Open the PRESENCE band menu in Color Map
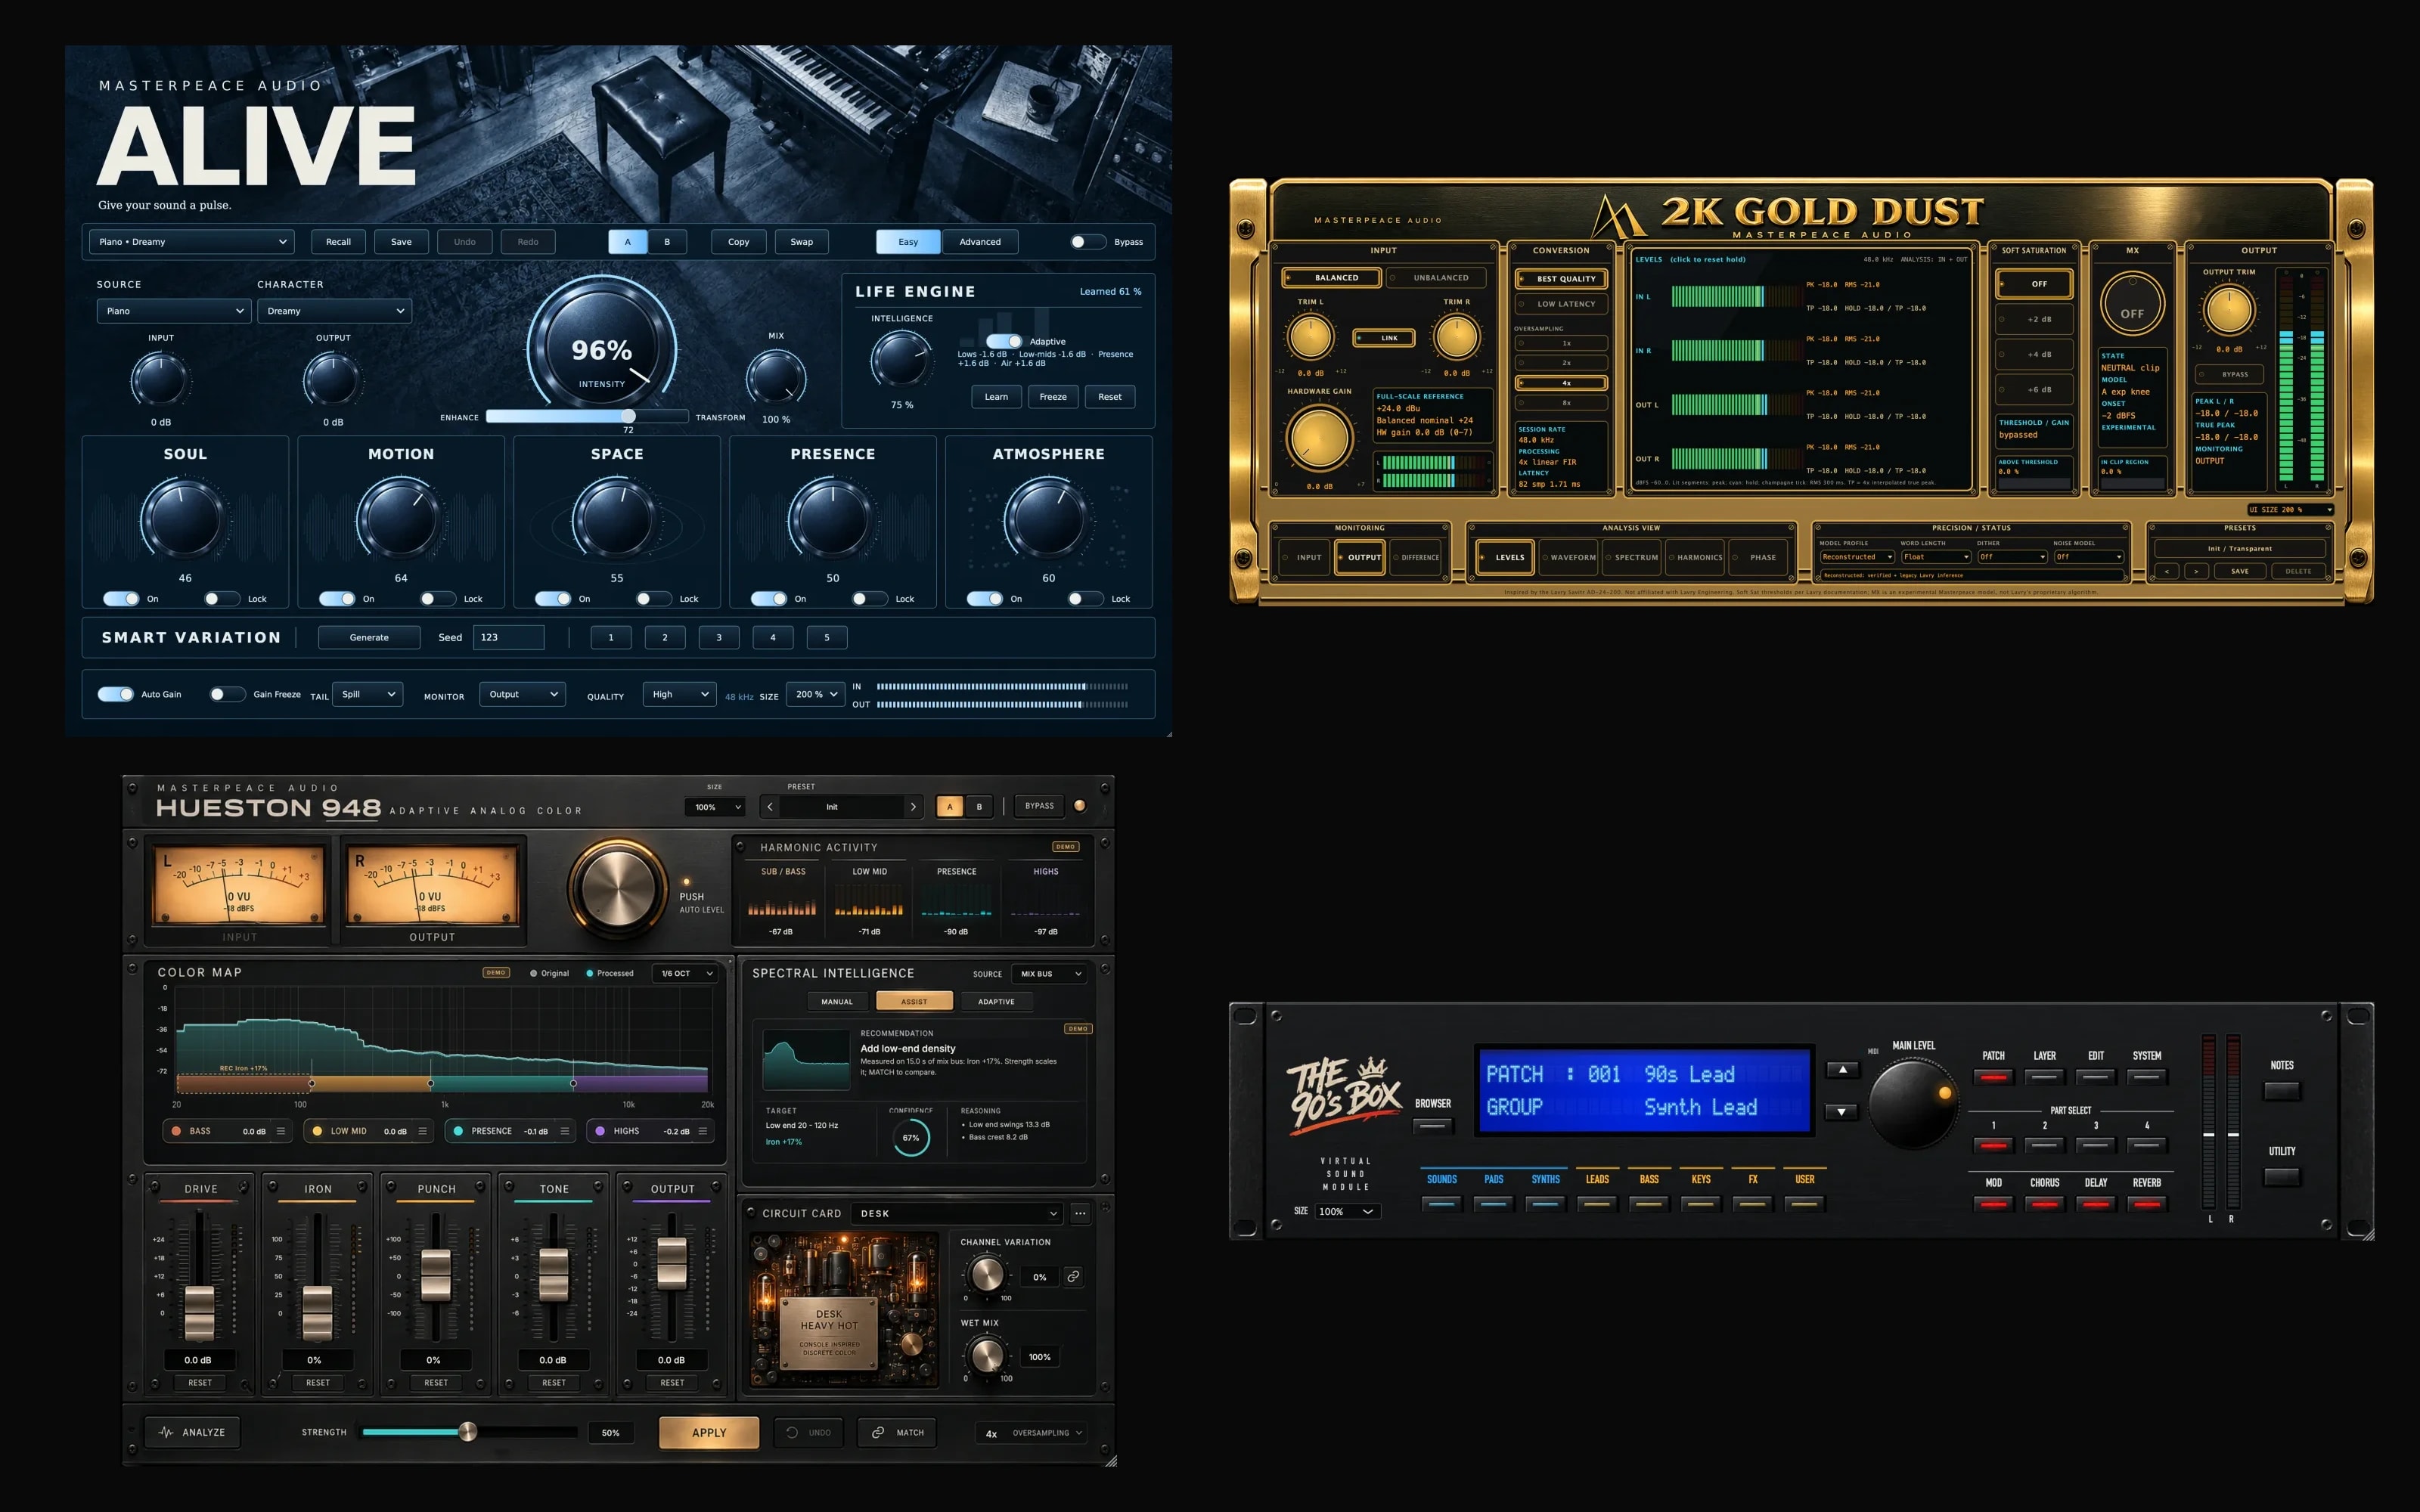 tap(565, 1131)
